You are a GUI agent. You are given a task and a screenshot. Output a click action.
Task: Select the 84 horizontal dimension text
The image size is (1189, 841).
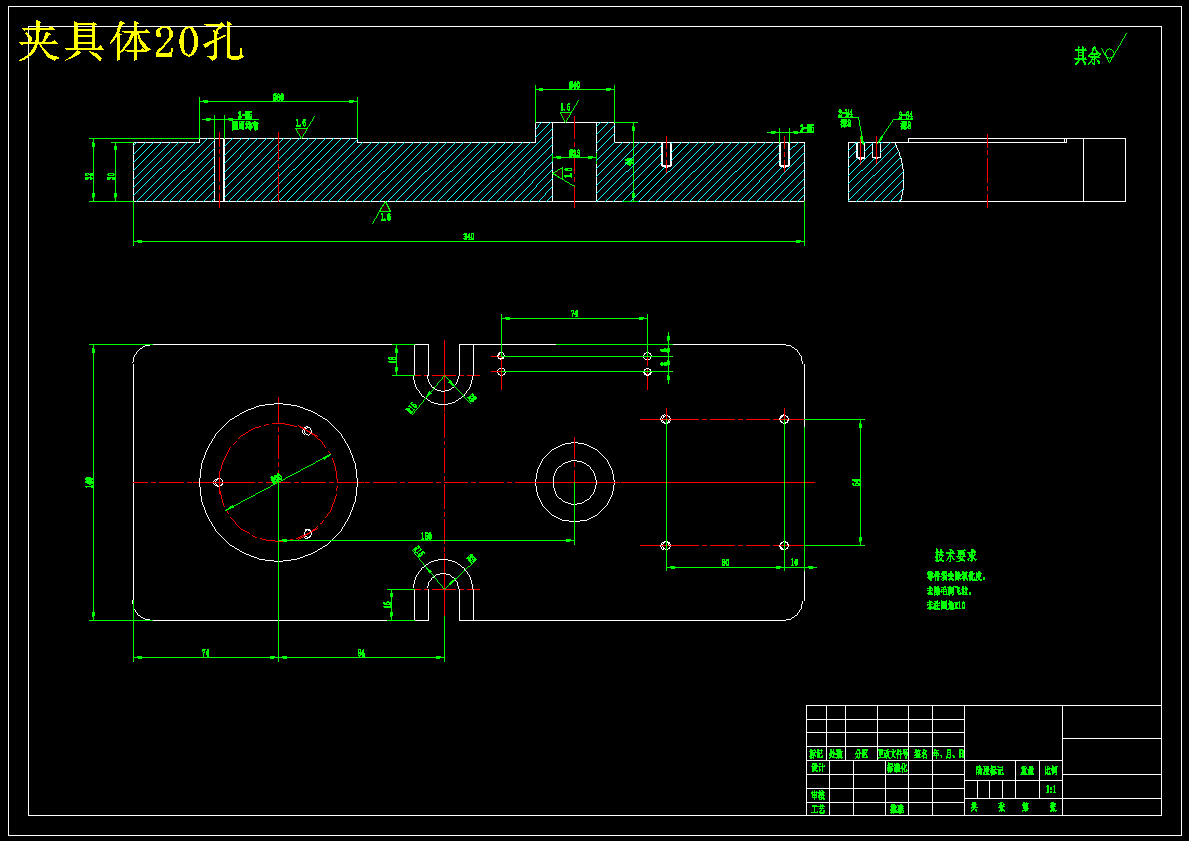coord(361,653)
